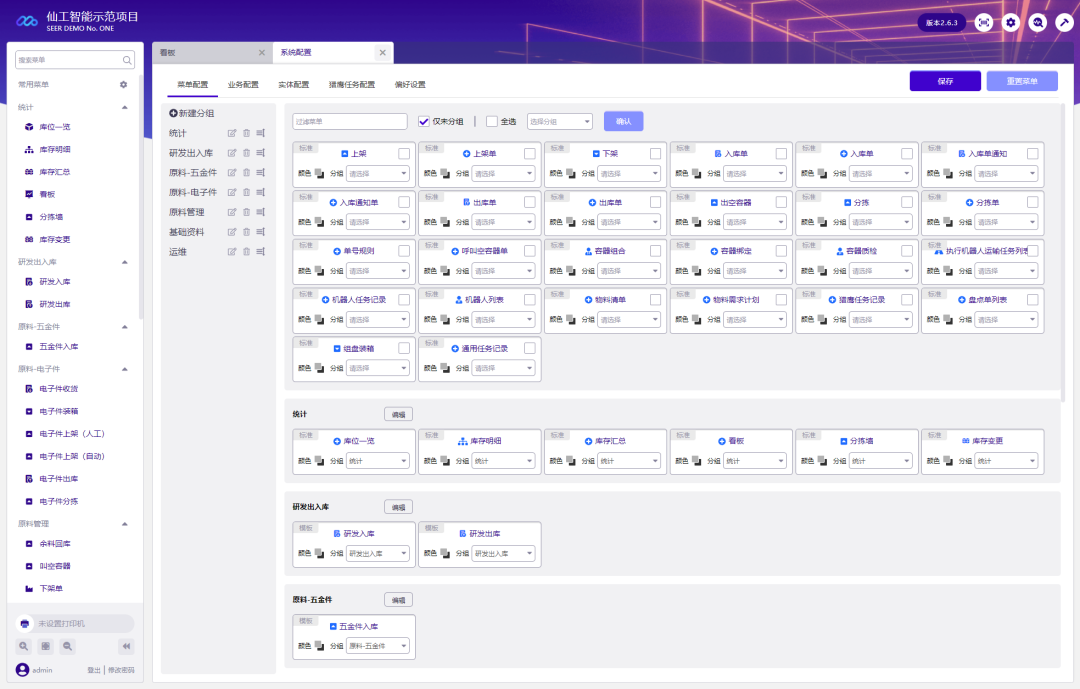Click the sort icon for 运维 group
The image size is (1080, 689).
(x=260, y=252)
